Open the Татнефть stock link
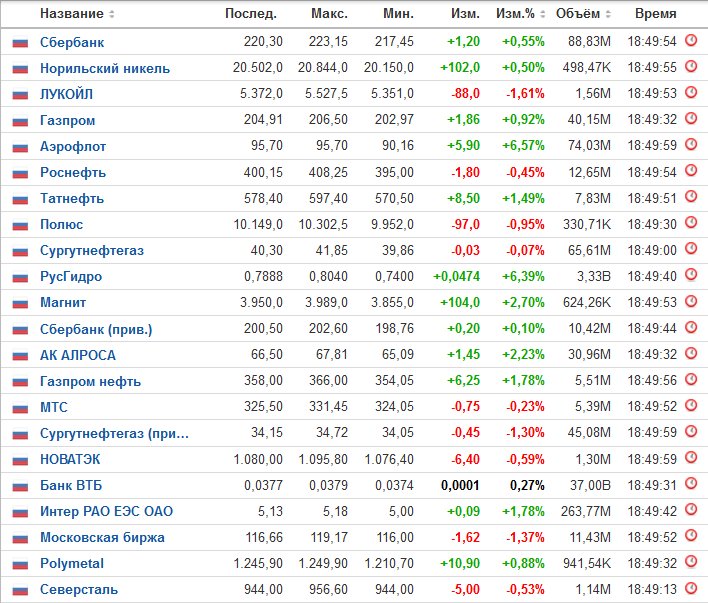The width and height of the screenshot is (708, 603). pos(72,198)
